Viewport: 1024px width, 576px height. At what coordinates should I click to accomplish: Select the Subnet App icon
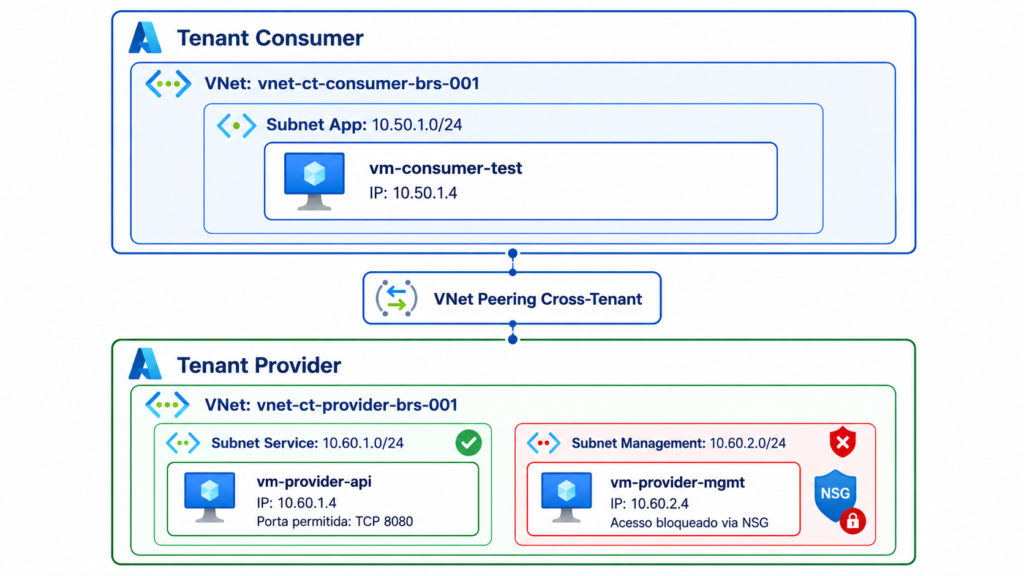(236, 125)
